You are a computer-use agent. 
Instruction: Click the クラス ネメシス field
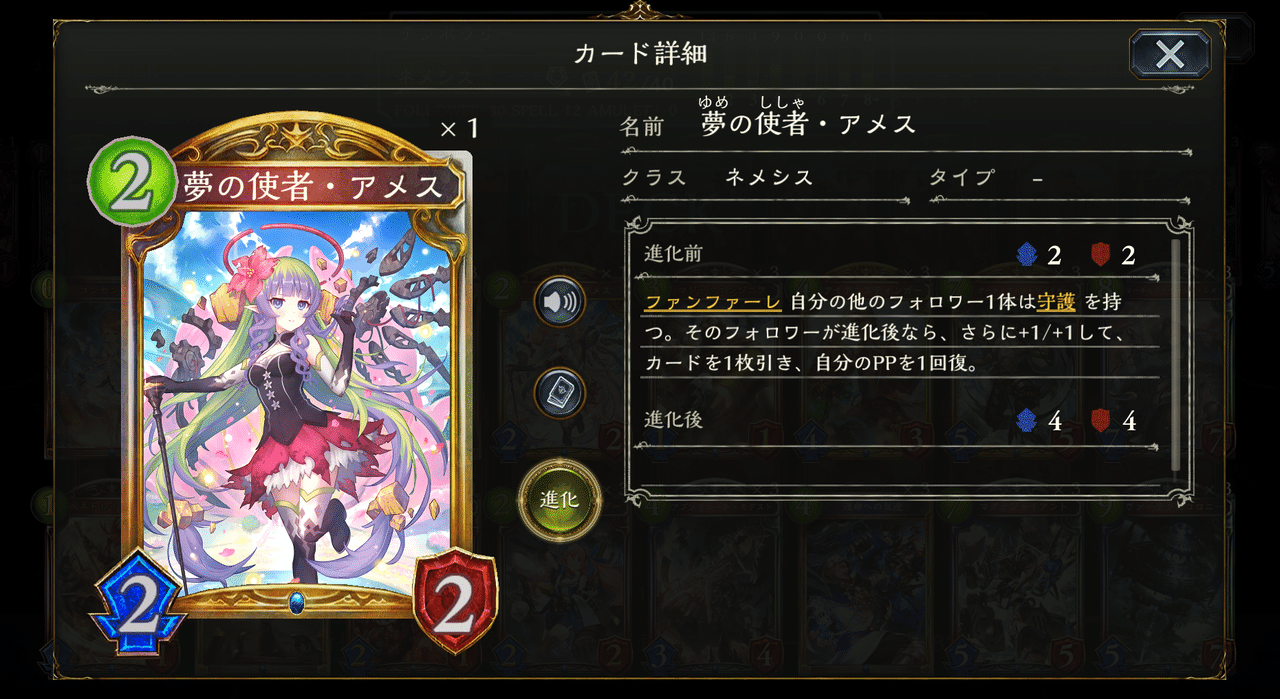[x=765, y=178]
